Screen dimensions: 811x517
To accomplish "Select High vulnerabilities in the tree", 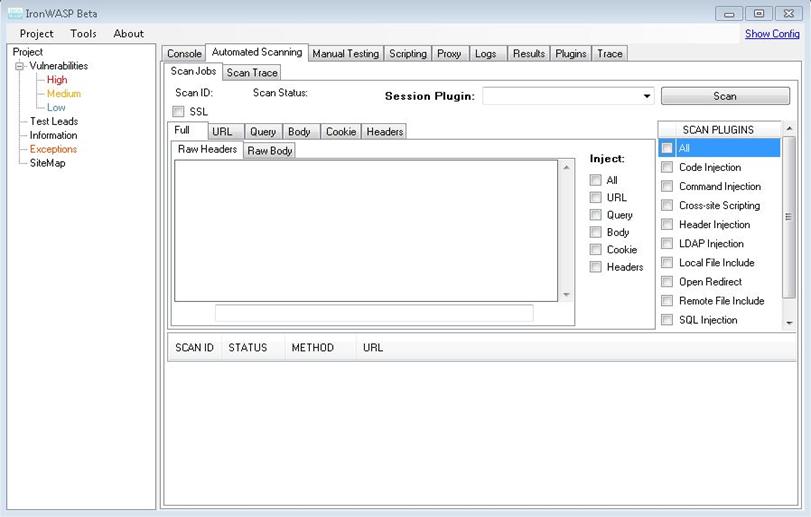I will click(x=57, y=80).
